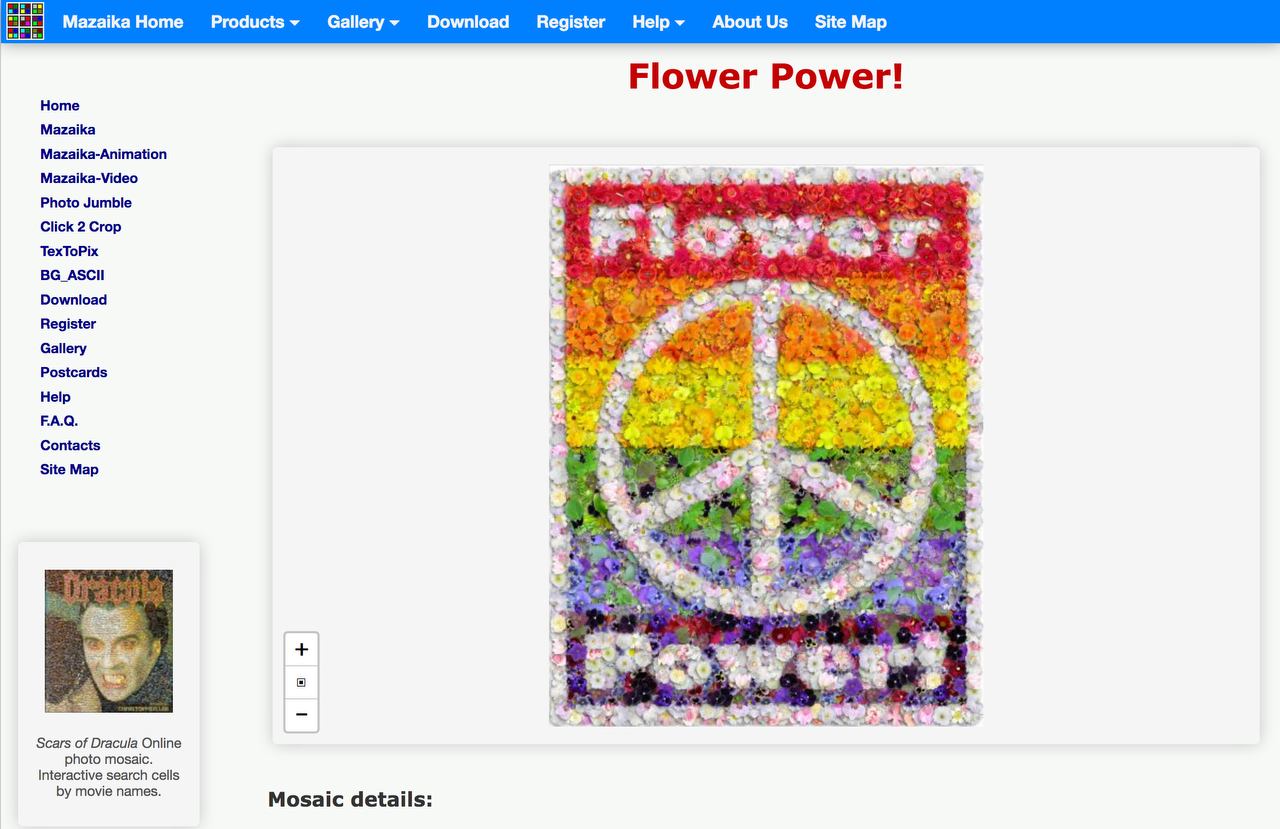
Task: Go to the Postcards page
Action: pyautogui.click(x=73, y=372)
